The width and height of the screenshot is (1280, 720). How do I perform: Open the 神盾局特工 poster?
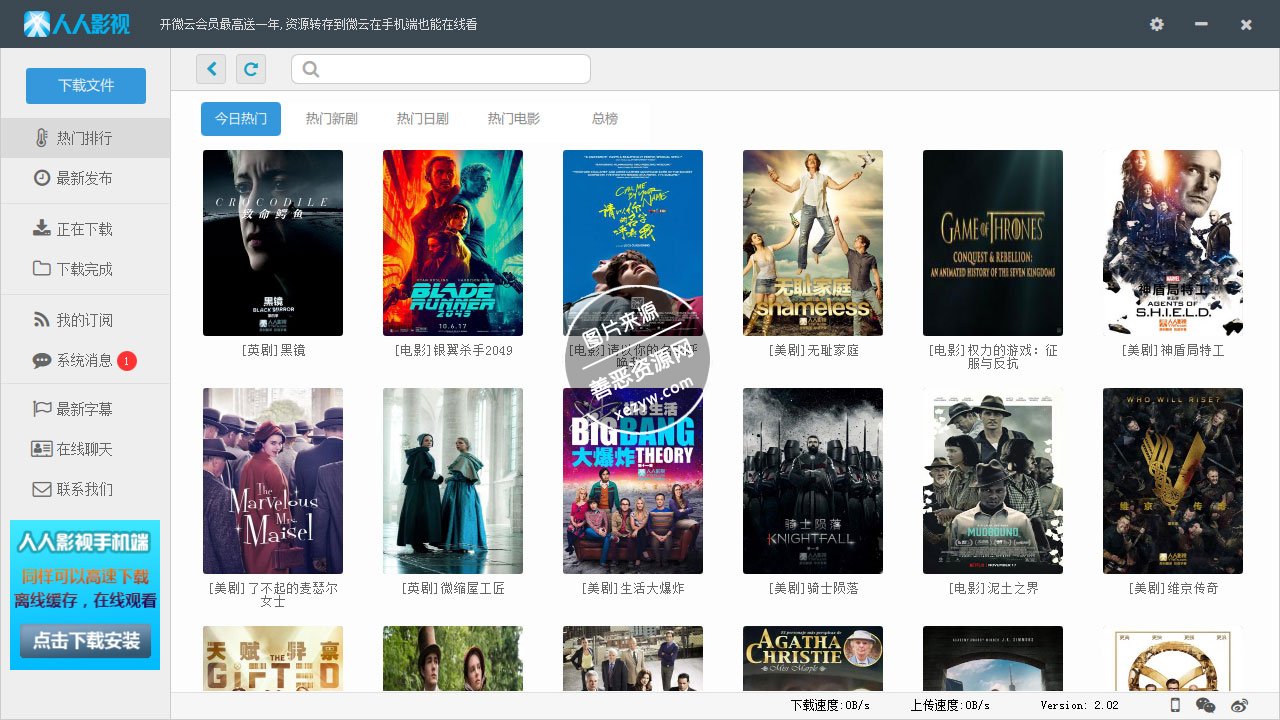click(1173, 243)
